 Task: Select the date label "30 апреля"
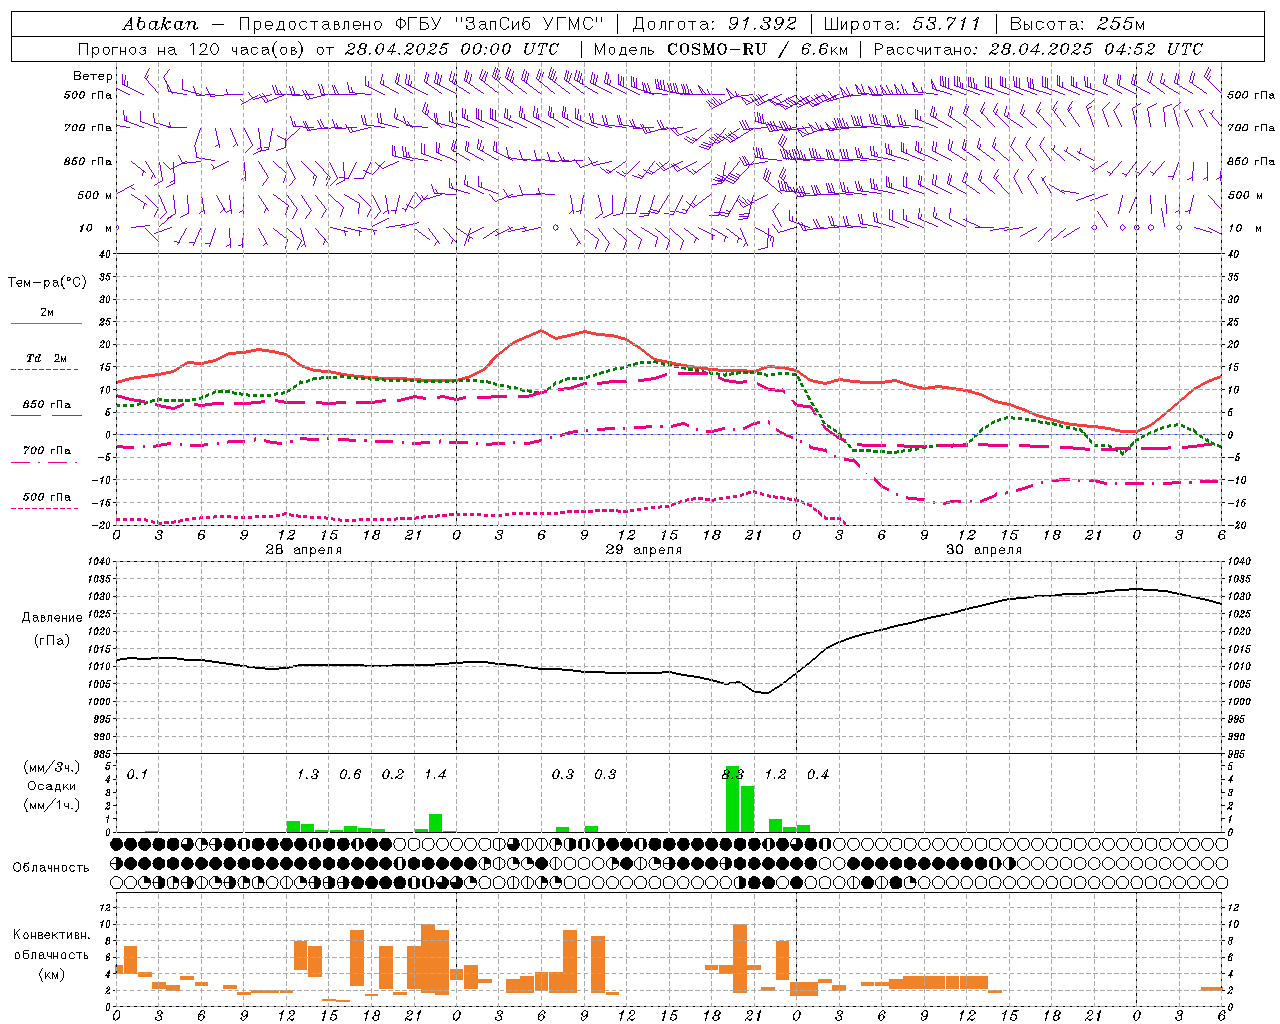[x=983, y=550]
